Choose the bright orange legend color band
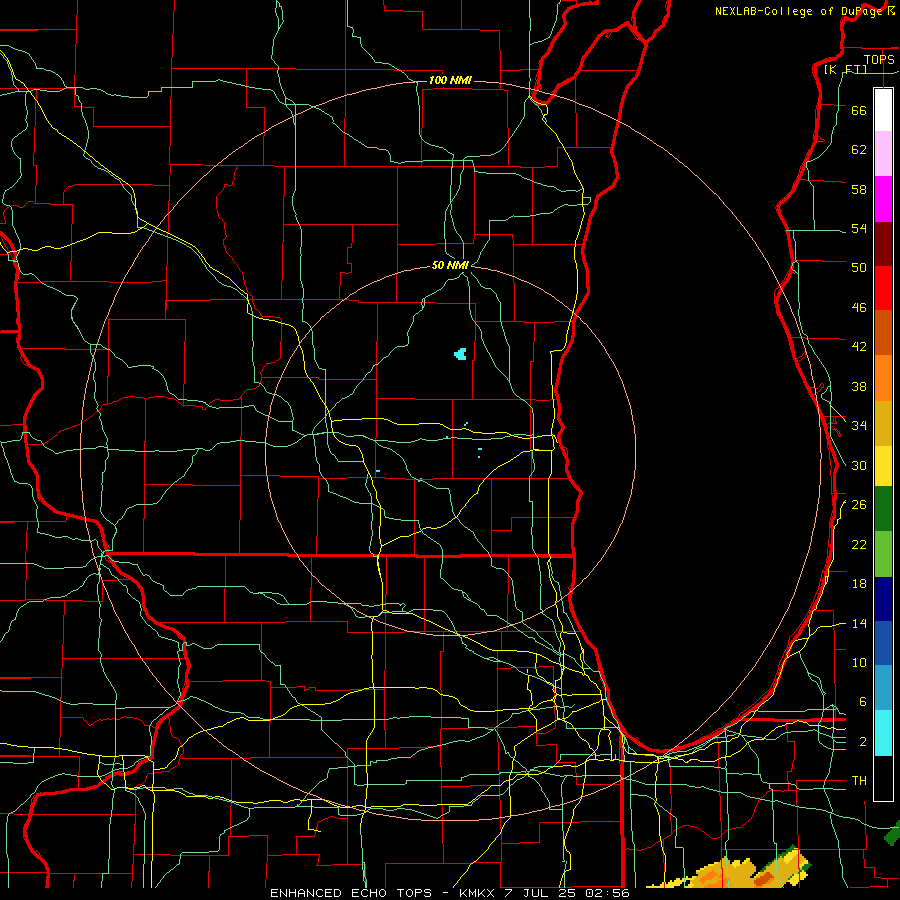 (883, 378)
